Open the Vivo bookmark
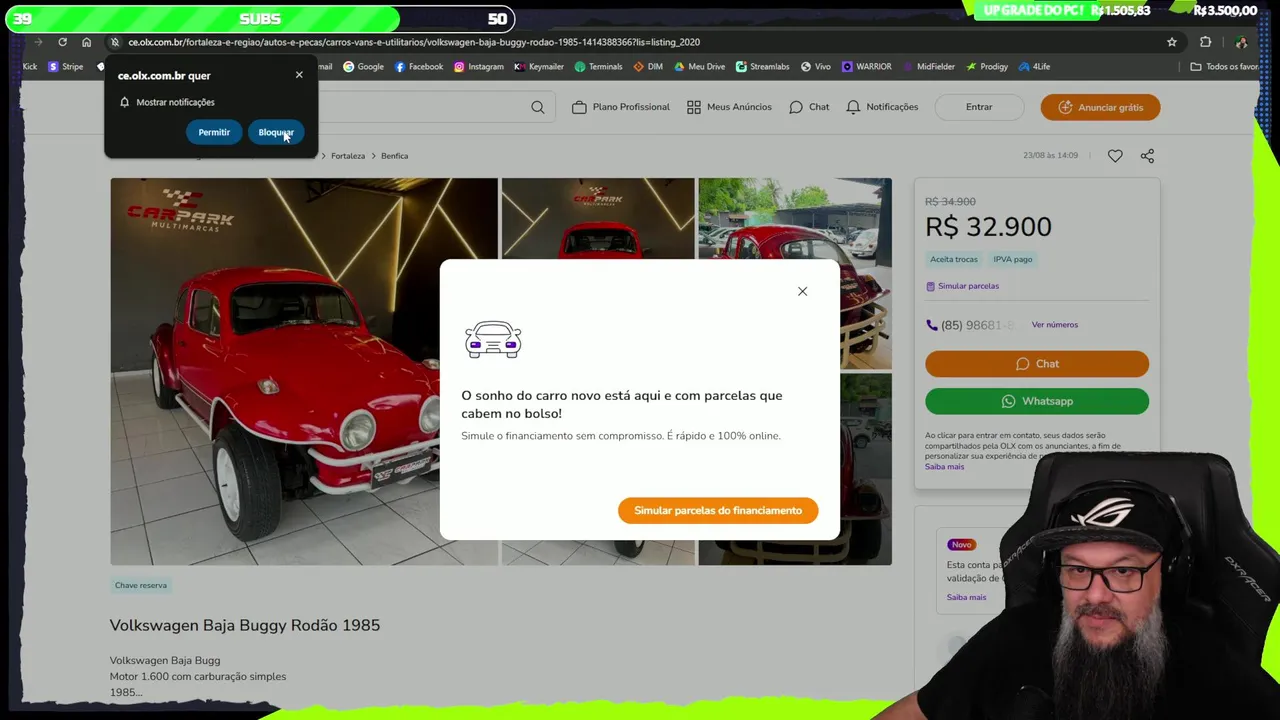 click(x=815, y=67)
